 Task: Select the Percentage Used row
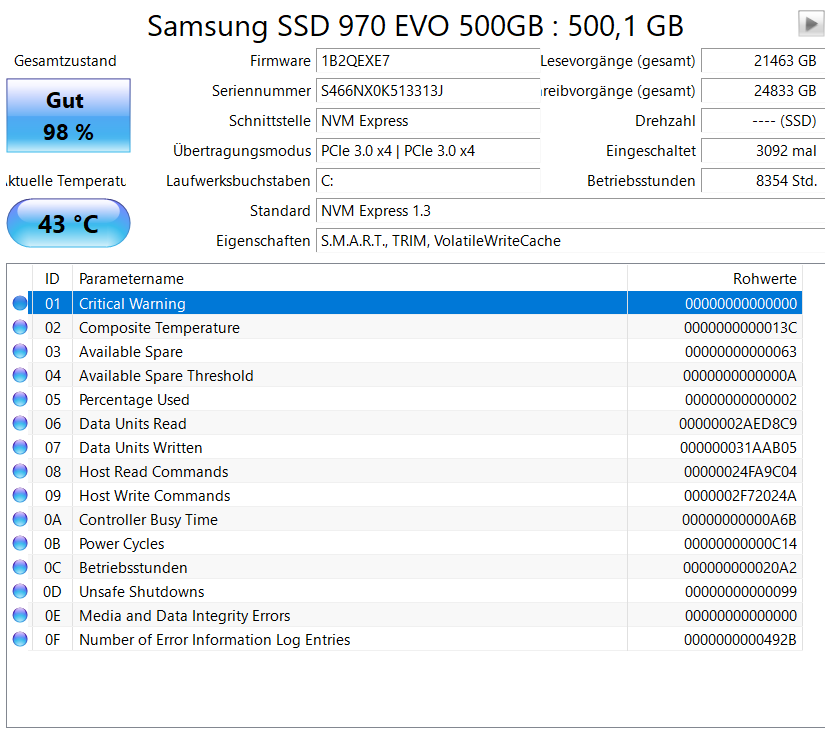[405, 399]
